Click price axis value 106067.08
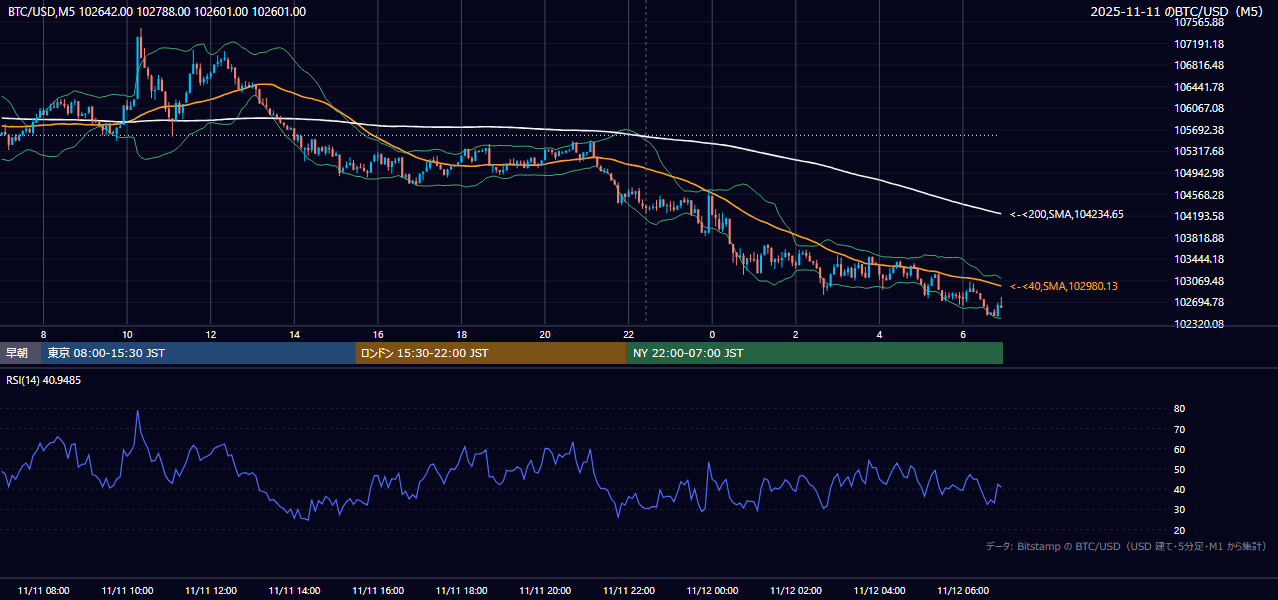This screenshot has height=600, width=1278. click(1199, 108)
